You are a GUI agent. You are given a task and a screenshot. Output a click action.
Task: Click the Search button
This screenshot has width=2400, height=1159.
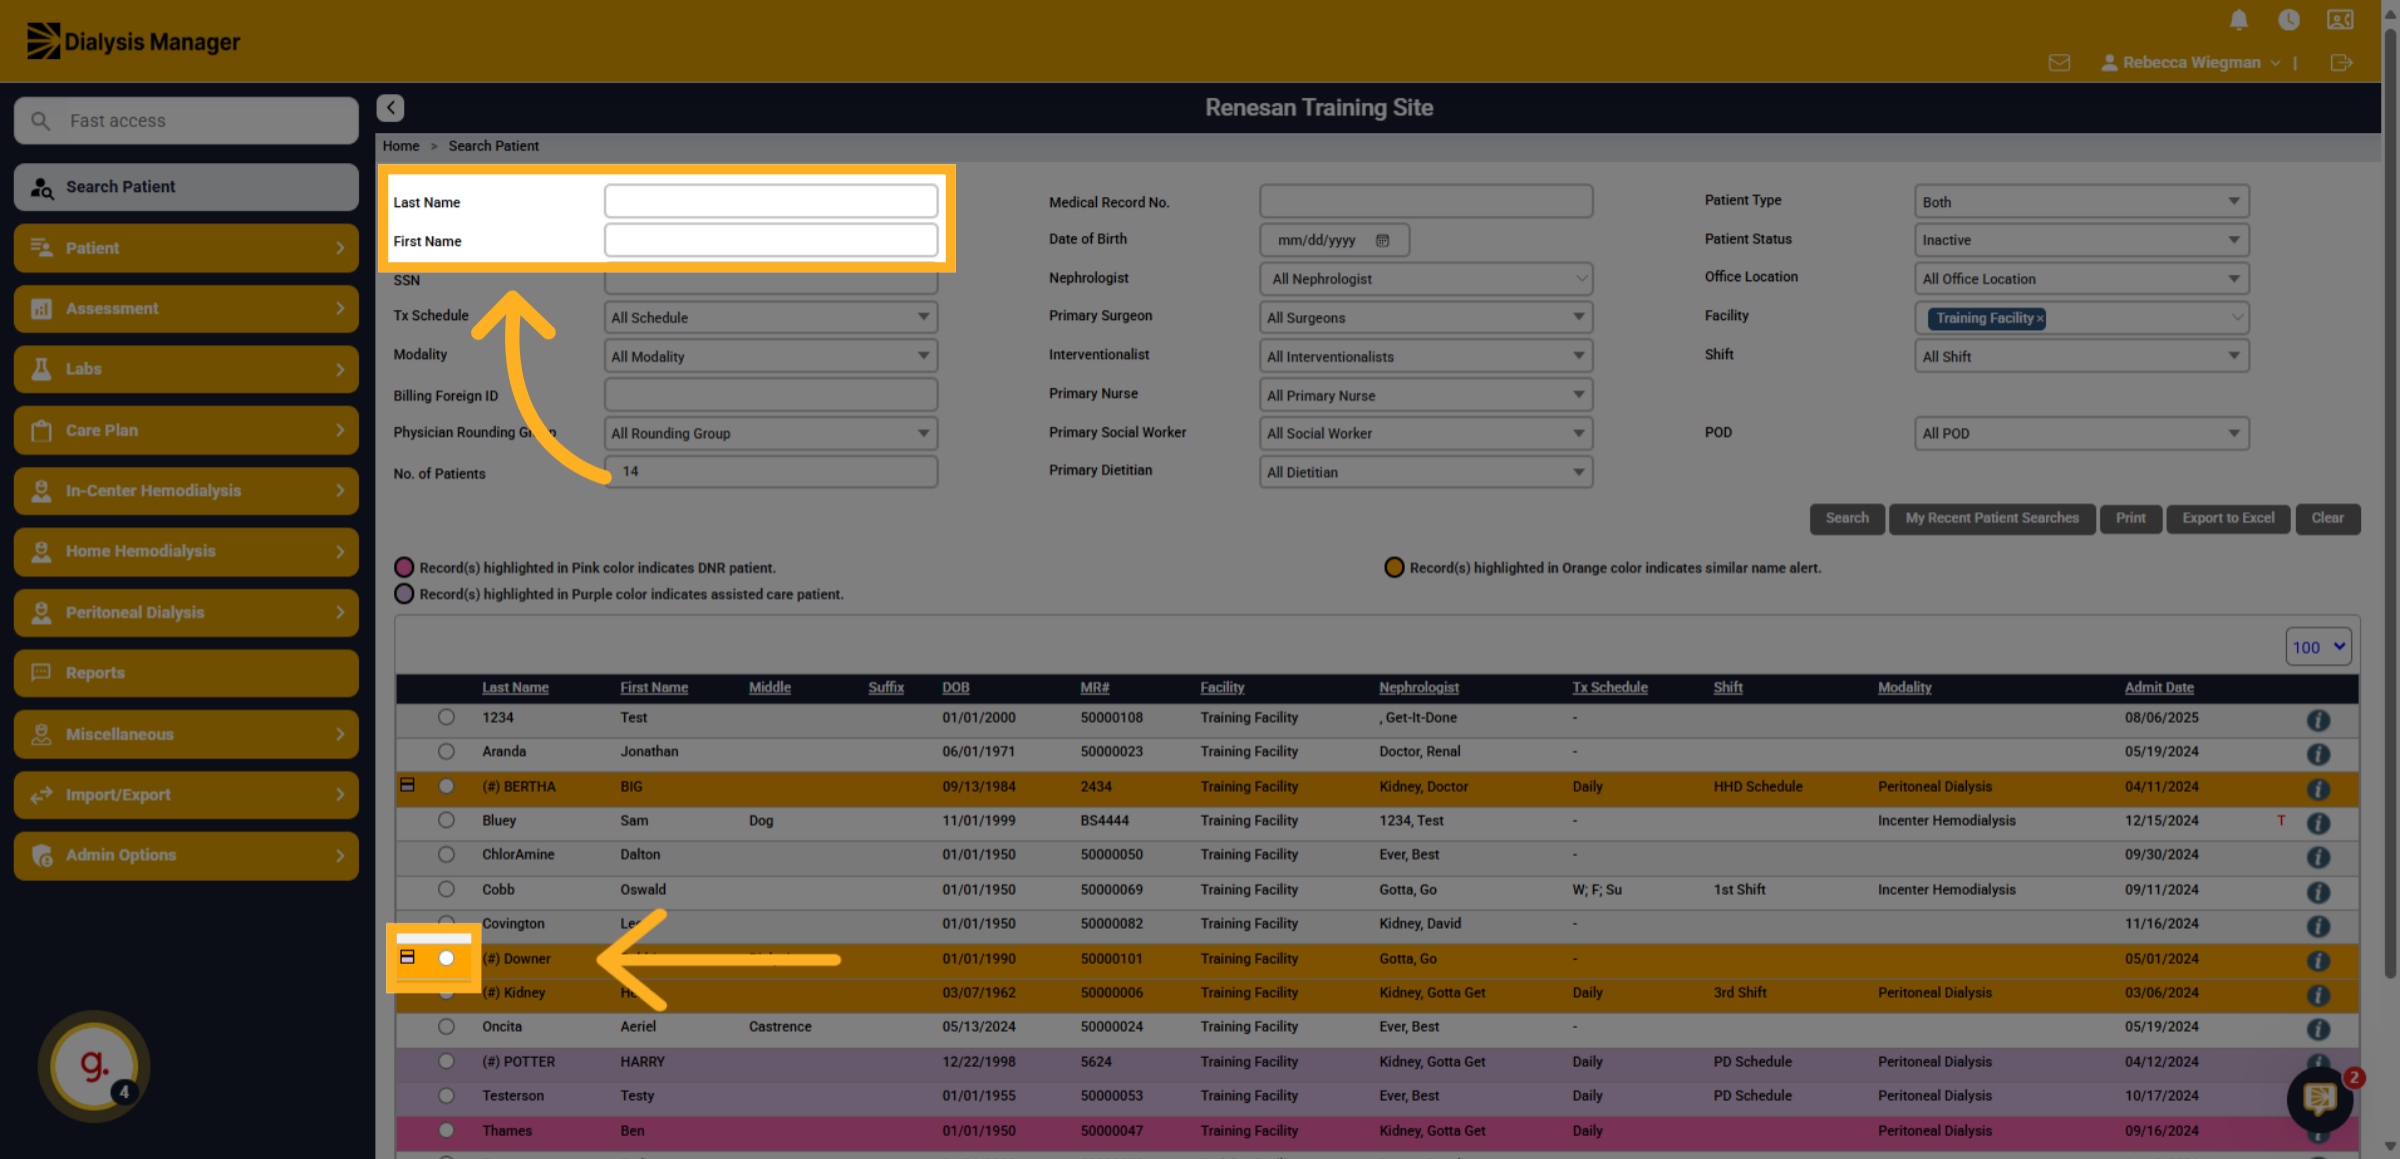pyautogui.click(x=1847, y=518)
